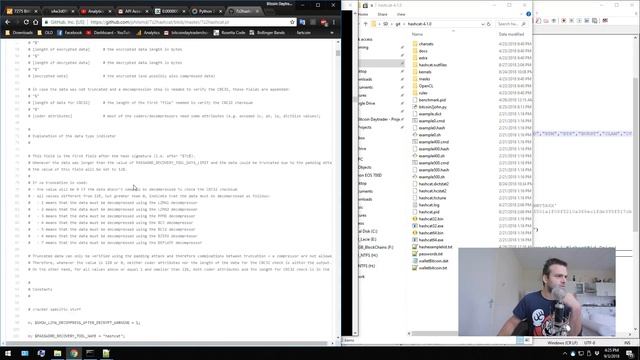Select the EOS 700D navigation item
The image size is (640, 360).
point(370,175)
